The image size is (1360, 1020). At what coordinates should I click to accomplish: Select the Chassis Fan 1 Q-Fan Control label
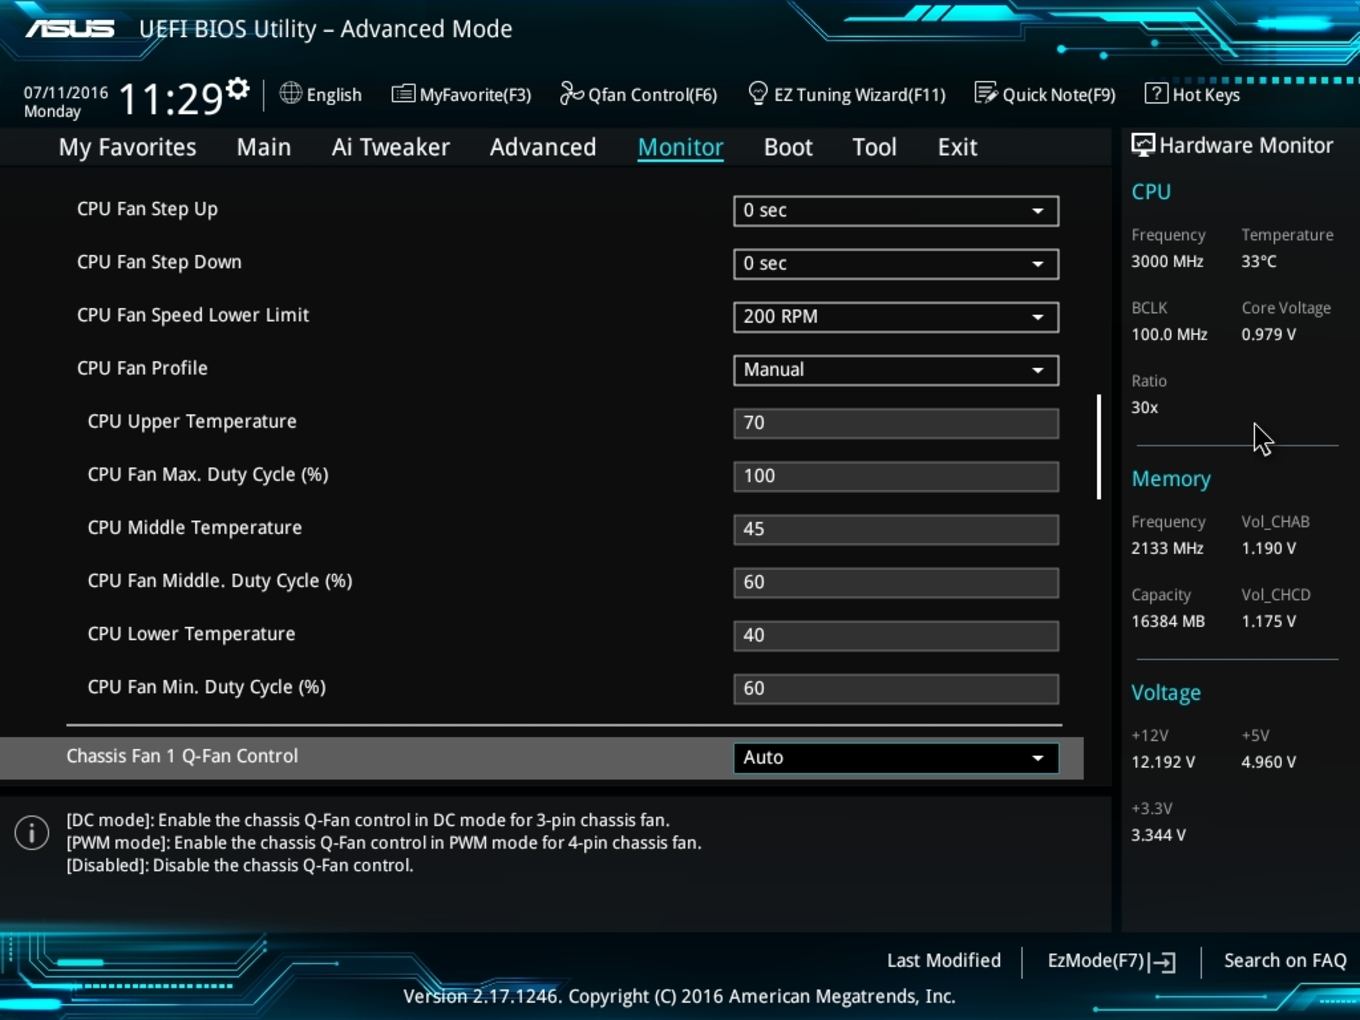point(182,756)
